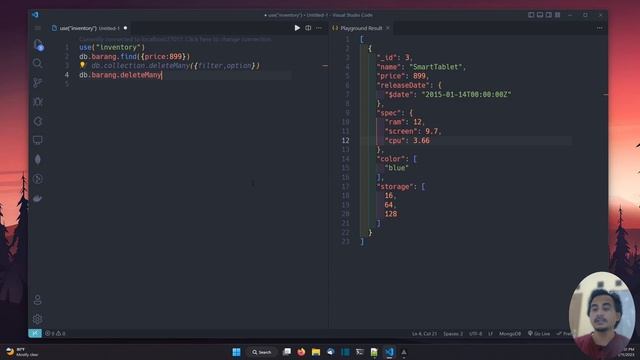Open the Extensions view in activity bar

[38, 121]
